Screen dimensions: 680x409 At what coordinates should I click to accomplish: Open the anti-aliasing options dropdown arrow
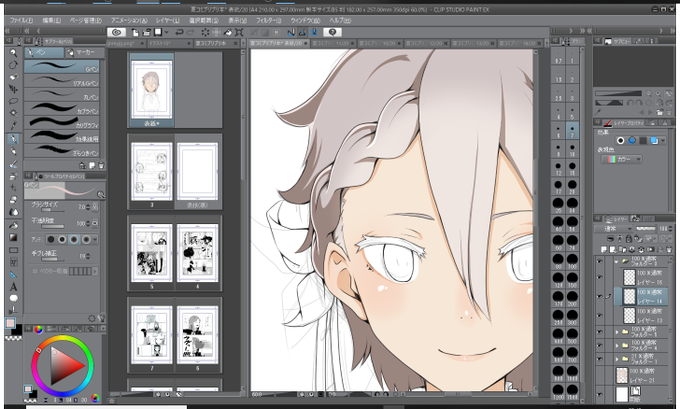tap(95, 239)
